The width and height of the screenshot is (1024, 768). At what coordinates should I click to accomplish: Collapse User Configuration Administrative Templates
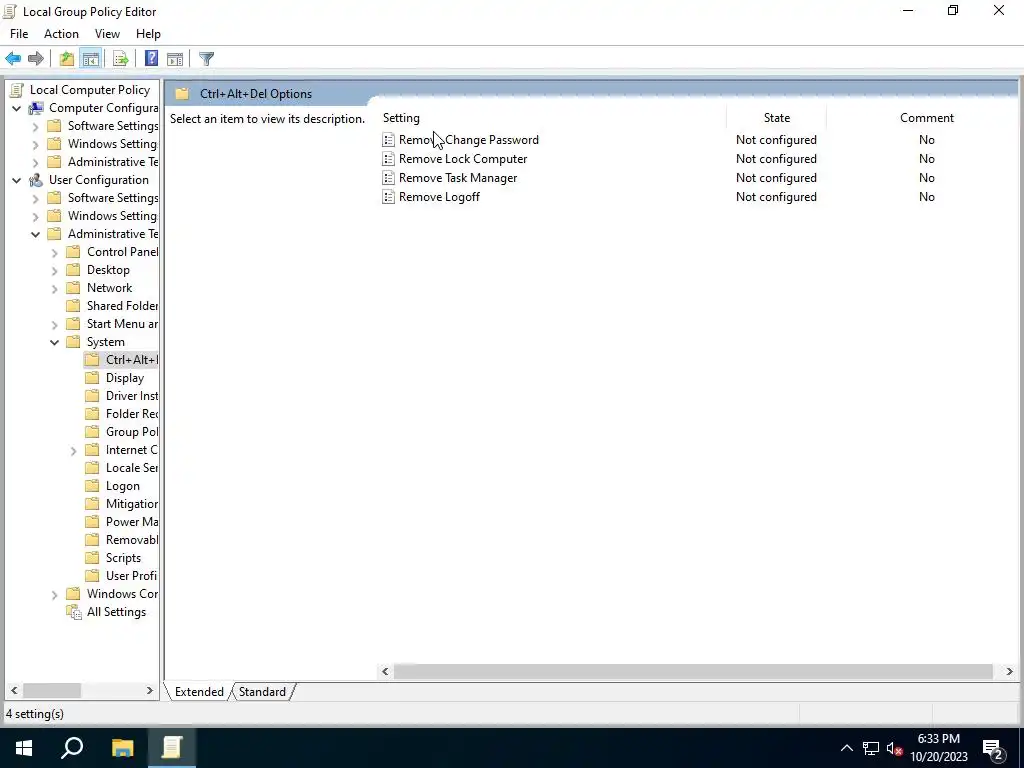35,234
